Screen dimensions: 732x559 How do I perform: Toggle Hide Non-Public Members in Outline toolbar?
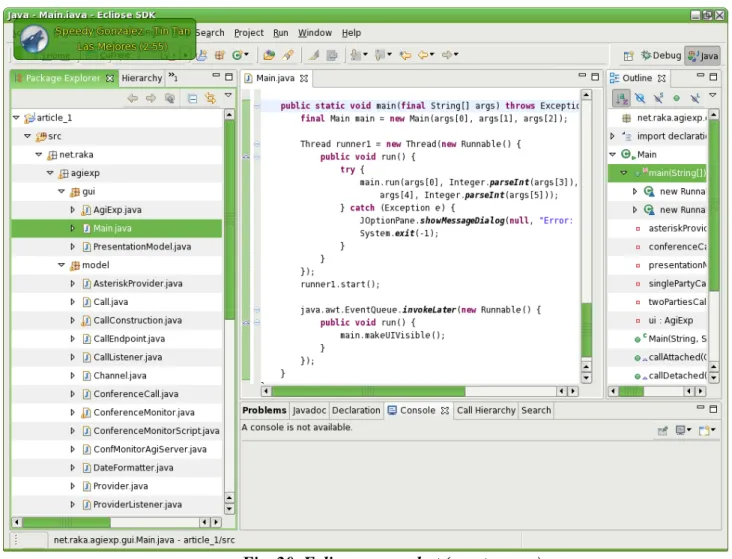coord(676,98)
